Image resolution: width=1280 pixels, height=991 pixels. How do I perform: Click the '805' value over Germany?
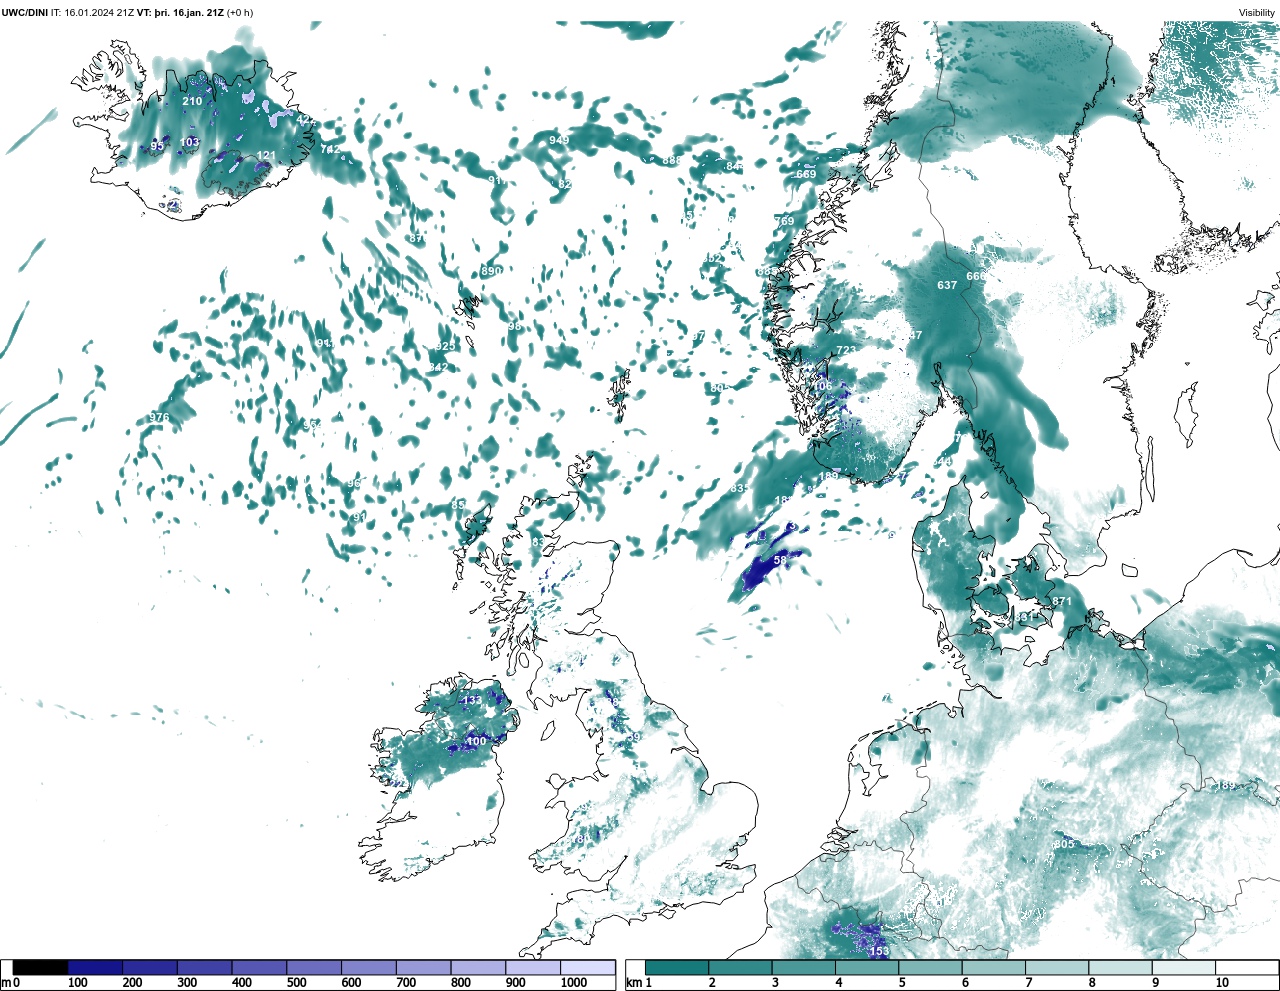tap(1064, 844)
